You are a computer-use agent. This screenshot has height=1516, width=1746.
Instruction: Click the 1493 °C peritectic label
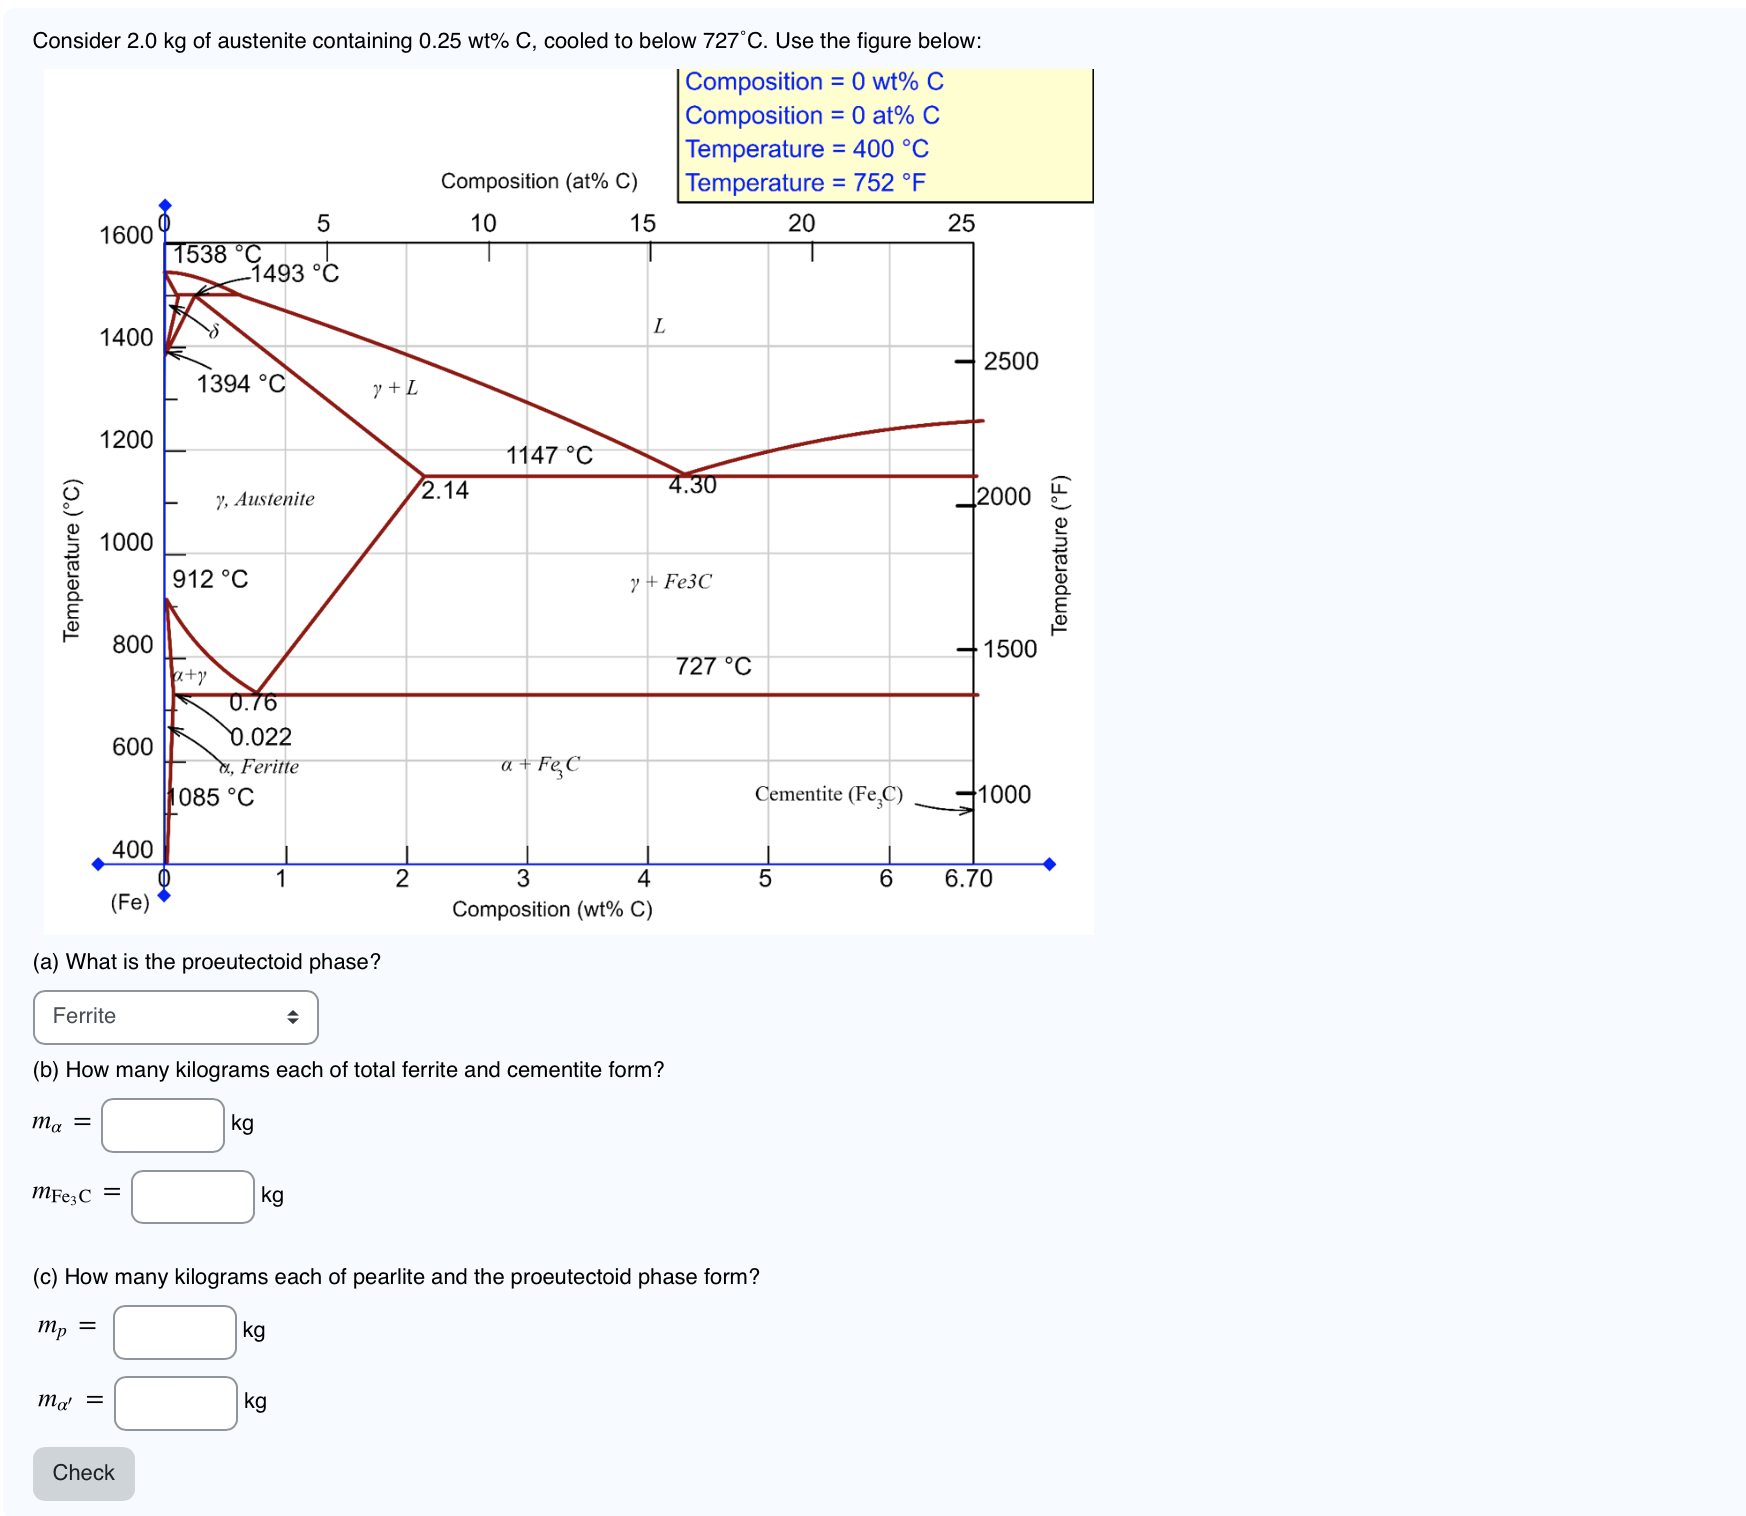295,273
